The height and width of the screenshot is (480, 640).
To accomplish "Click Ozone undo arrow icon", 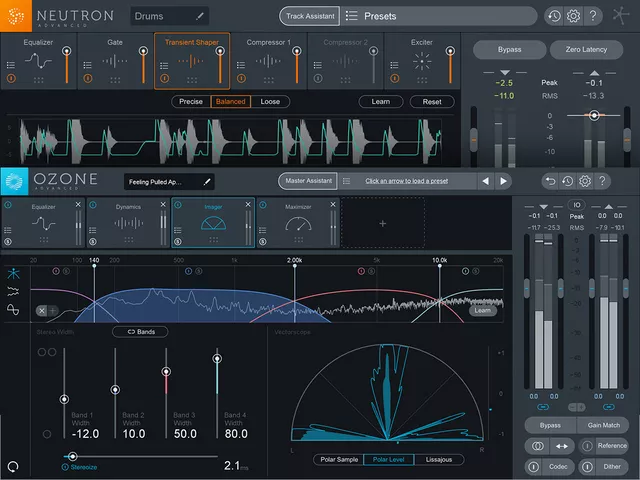I will tap(550, 181).
